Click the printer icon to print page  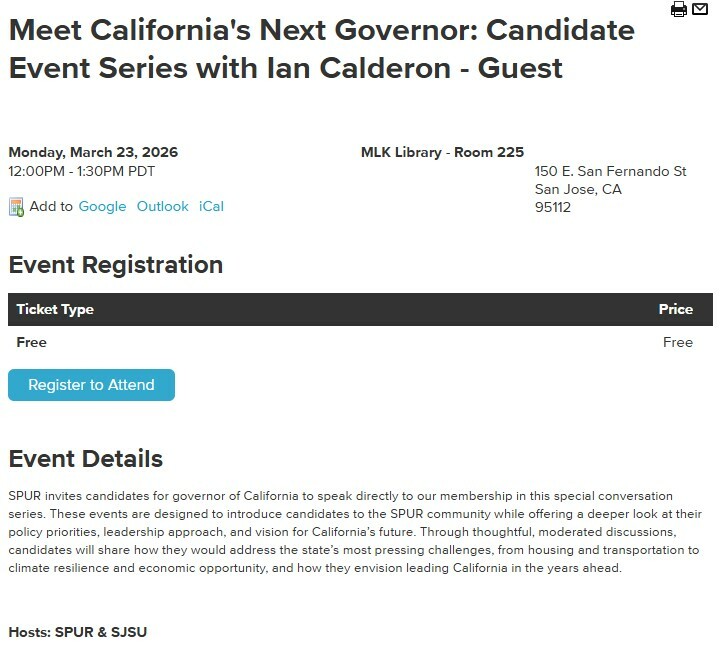tap(679, 9)
